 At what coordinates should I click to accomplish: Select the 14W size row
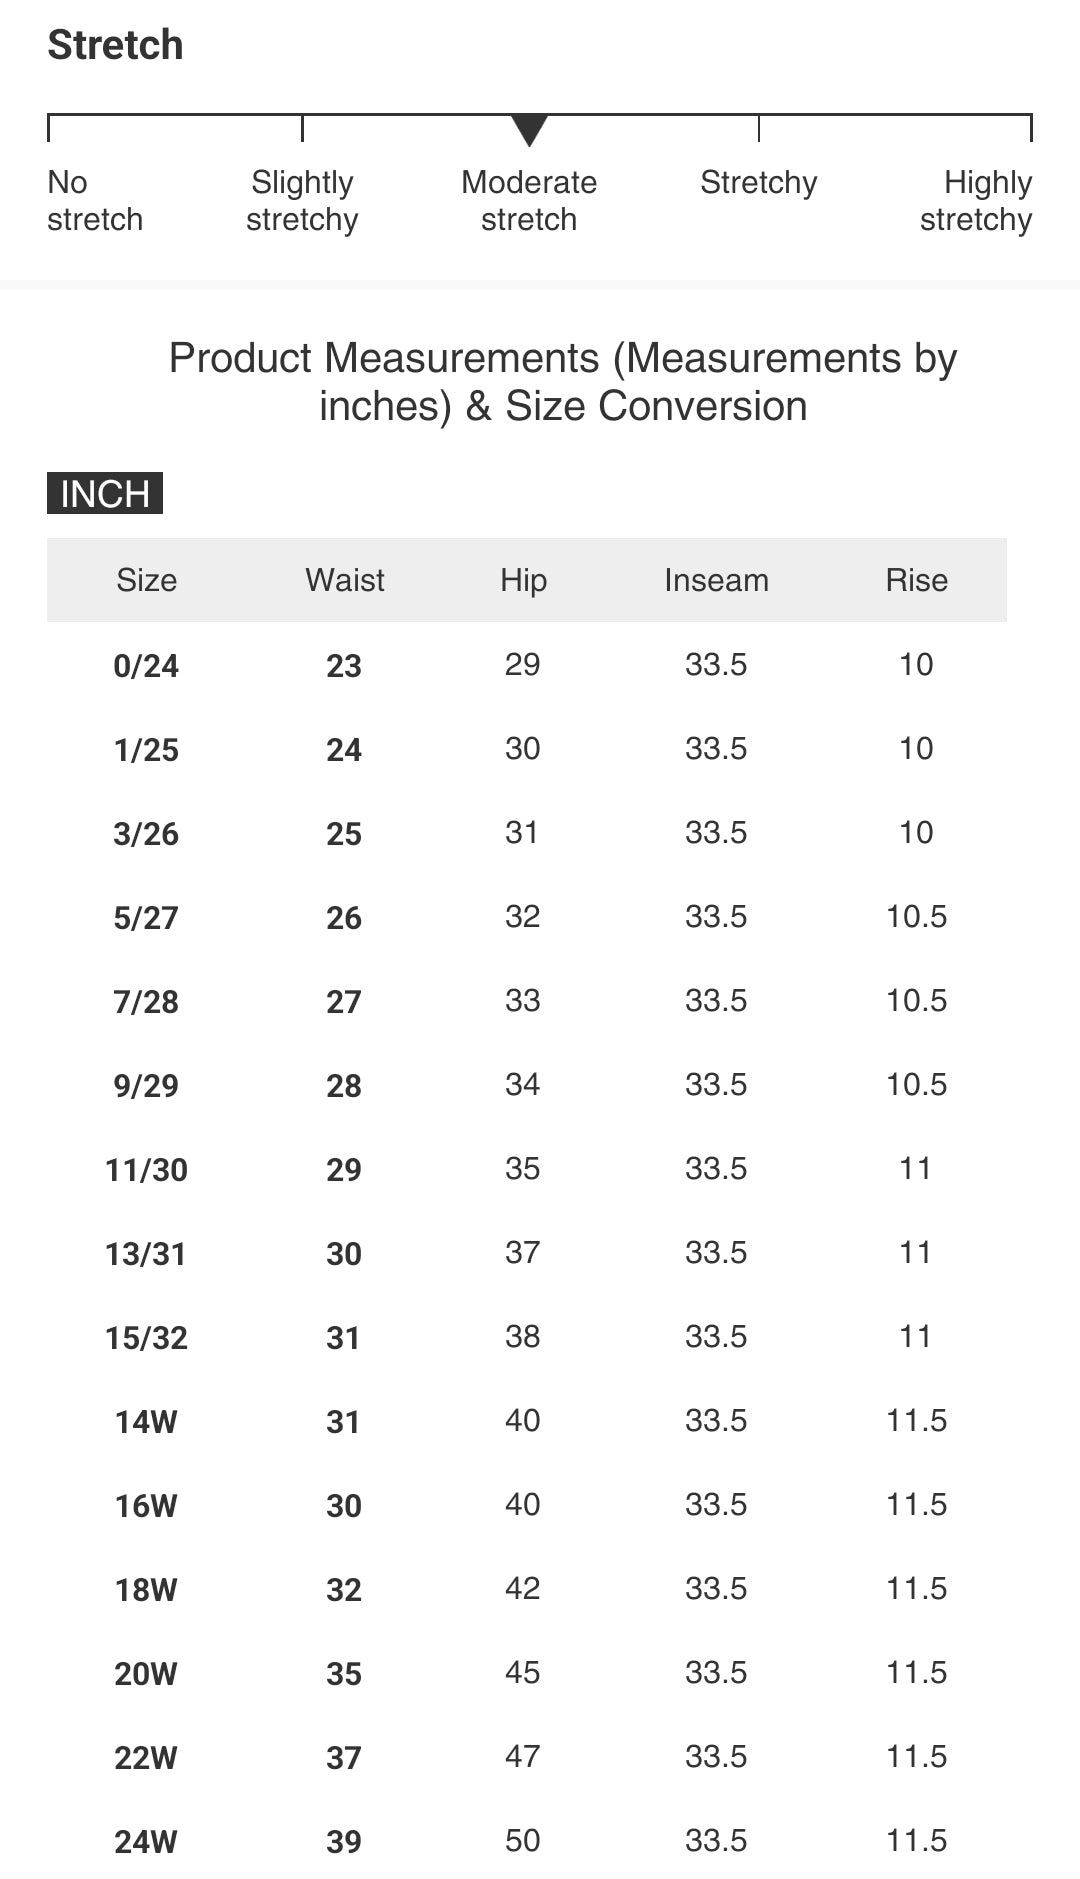(146, 1422)
